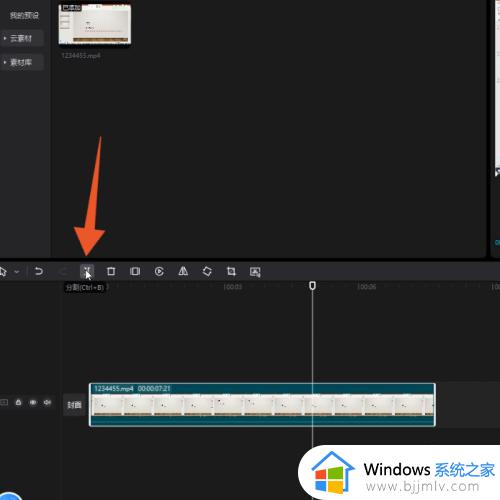Image resolution: width=500 pixels, height=500 pixels.
Task: Select the 1234455.mp4 media thumbnail
Action: [95, 24]
